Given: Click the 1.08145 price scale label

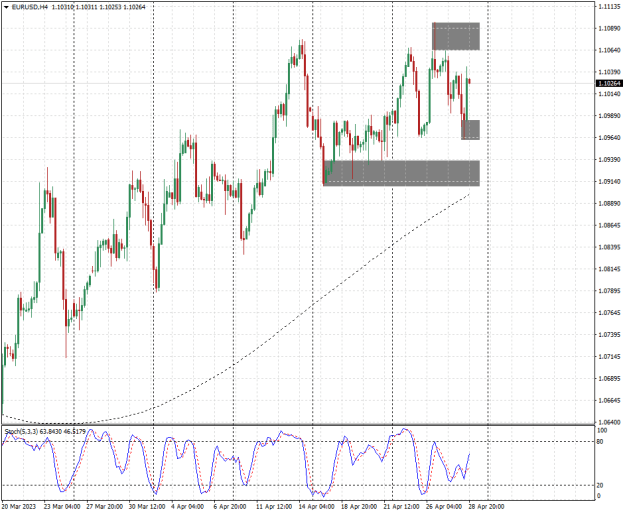Looking at the screenshot, I should [x=609, y=269].
